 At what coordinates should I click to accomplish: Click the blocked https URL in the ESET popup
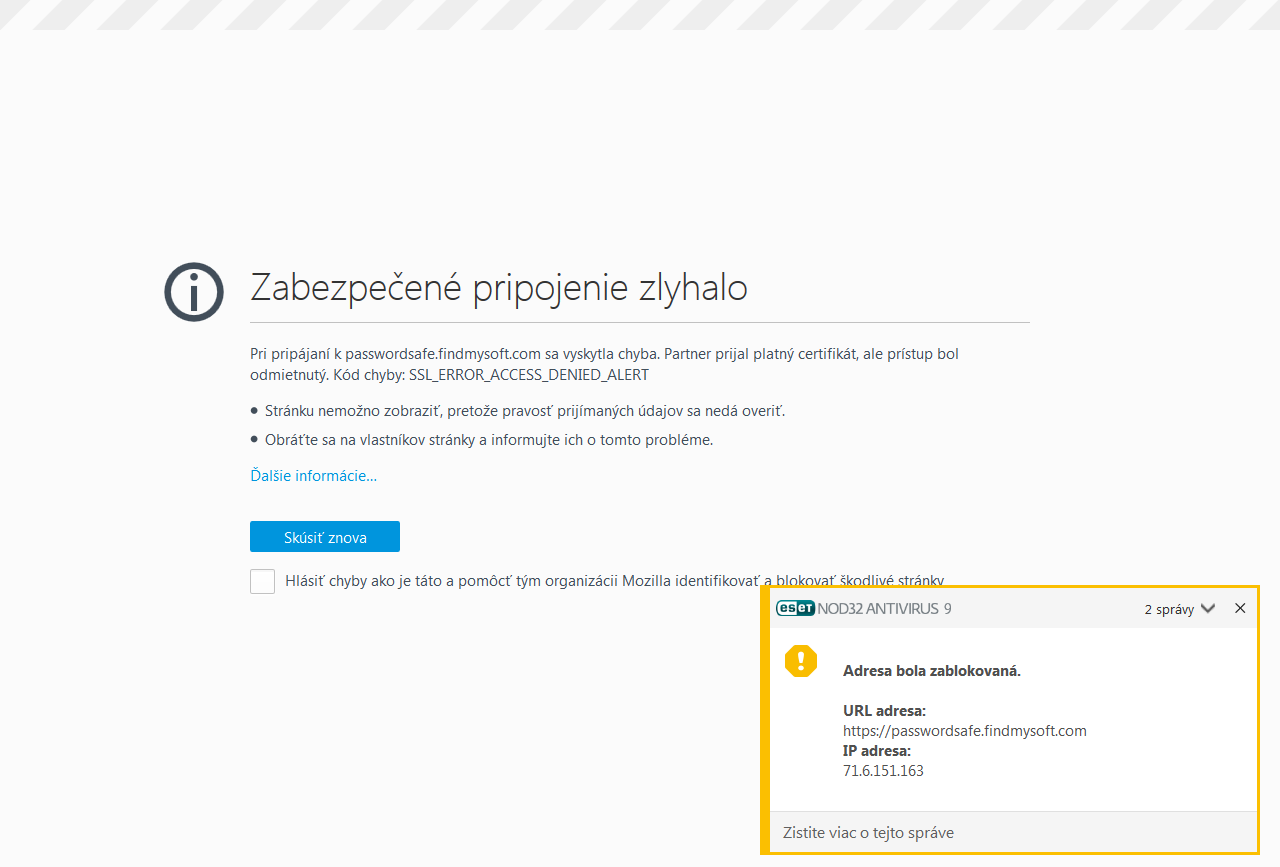(964, 730)
